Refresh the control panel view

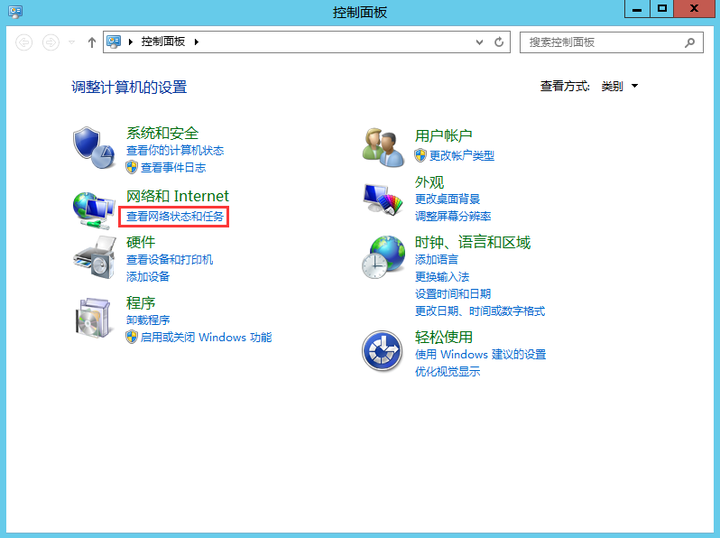(499, 42)
